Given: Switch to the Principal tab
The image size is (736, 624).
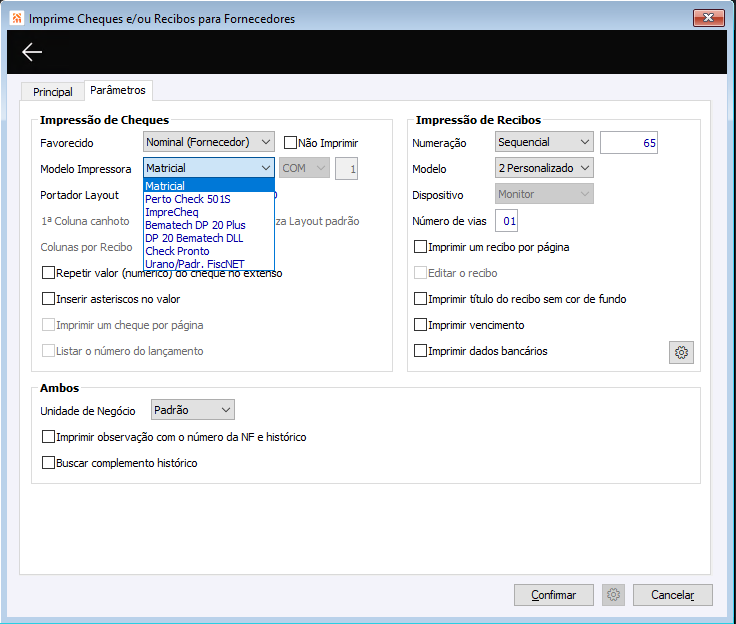Looking at the screenshot, I should point(53,92).
